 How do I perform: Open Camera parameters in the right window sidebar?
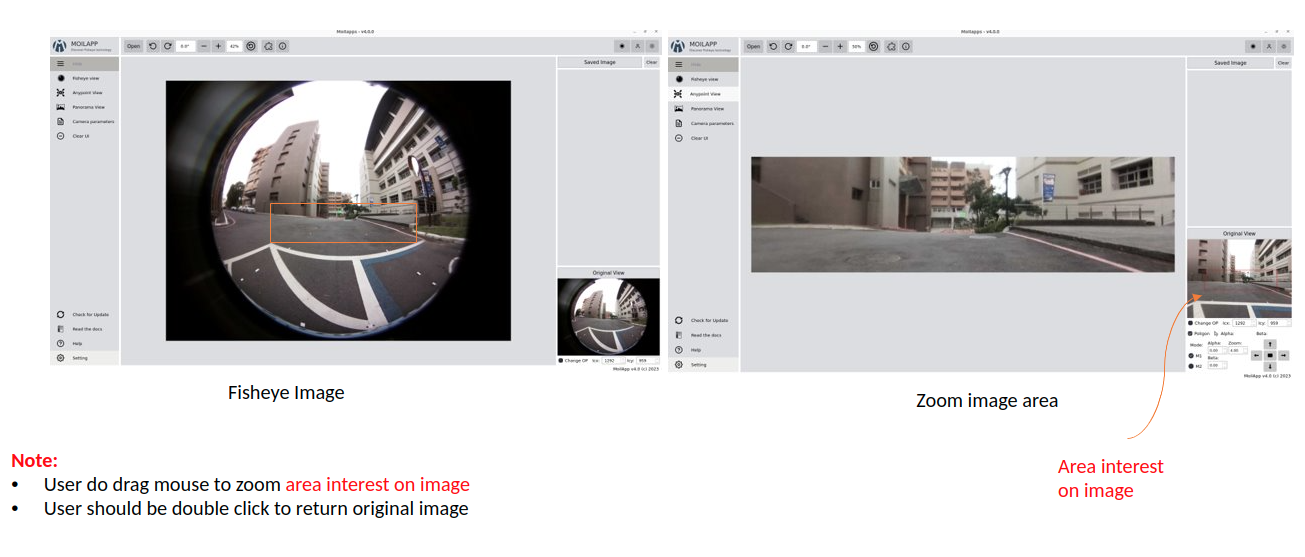[x=705, y=123]
